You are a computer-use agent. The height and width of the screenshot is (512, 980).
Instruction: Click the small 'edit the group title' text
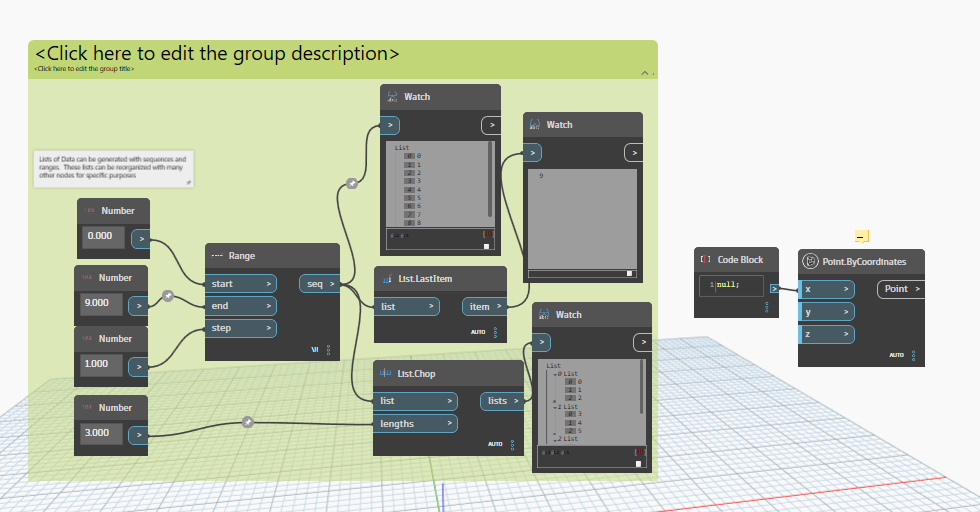[x=84, y=69]
